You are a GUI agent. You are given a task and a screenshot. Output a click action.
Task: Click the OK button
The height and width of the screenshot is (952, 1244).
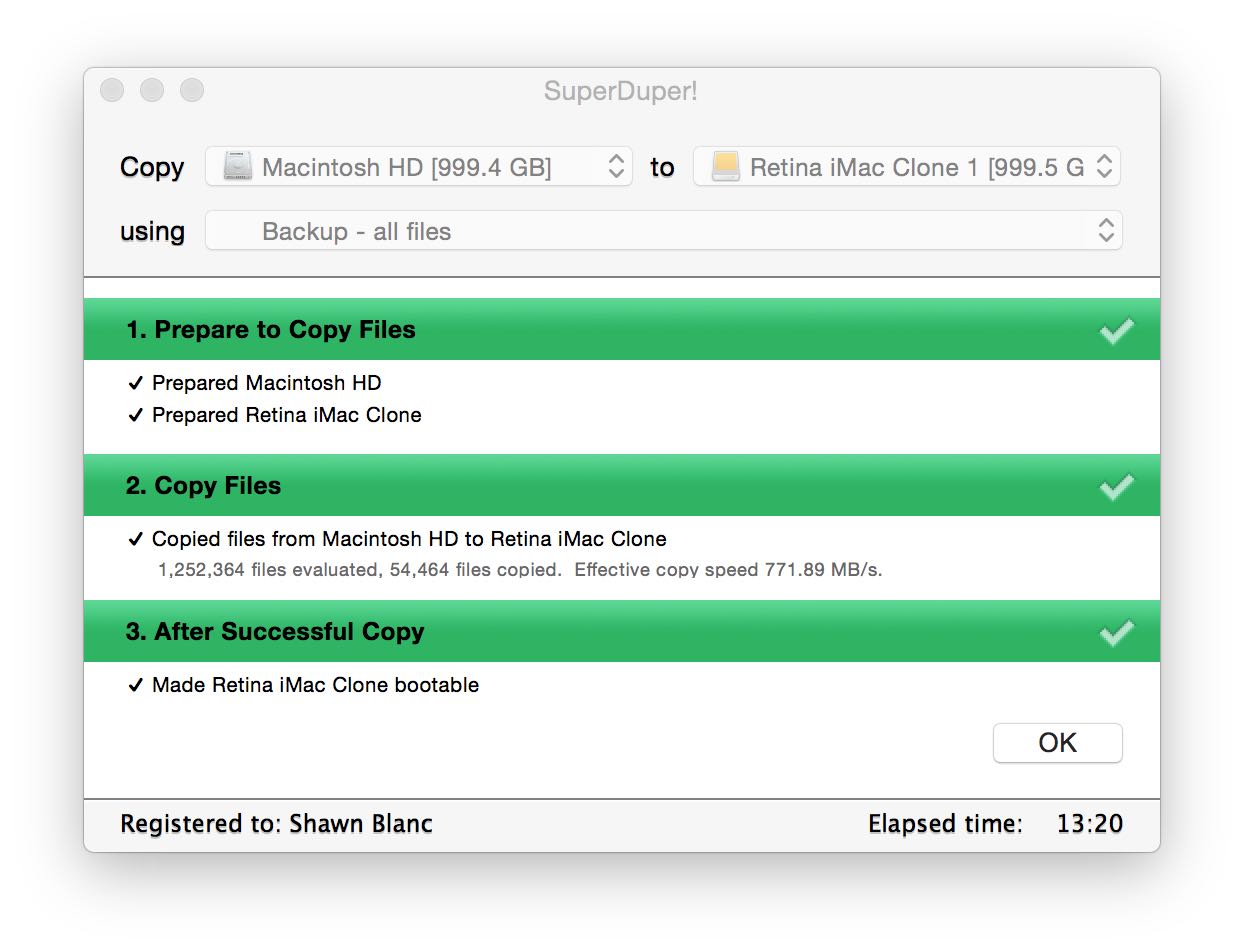(1057, 743)
